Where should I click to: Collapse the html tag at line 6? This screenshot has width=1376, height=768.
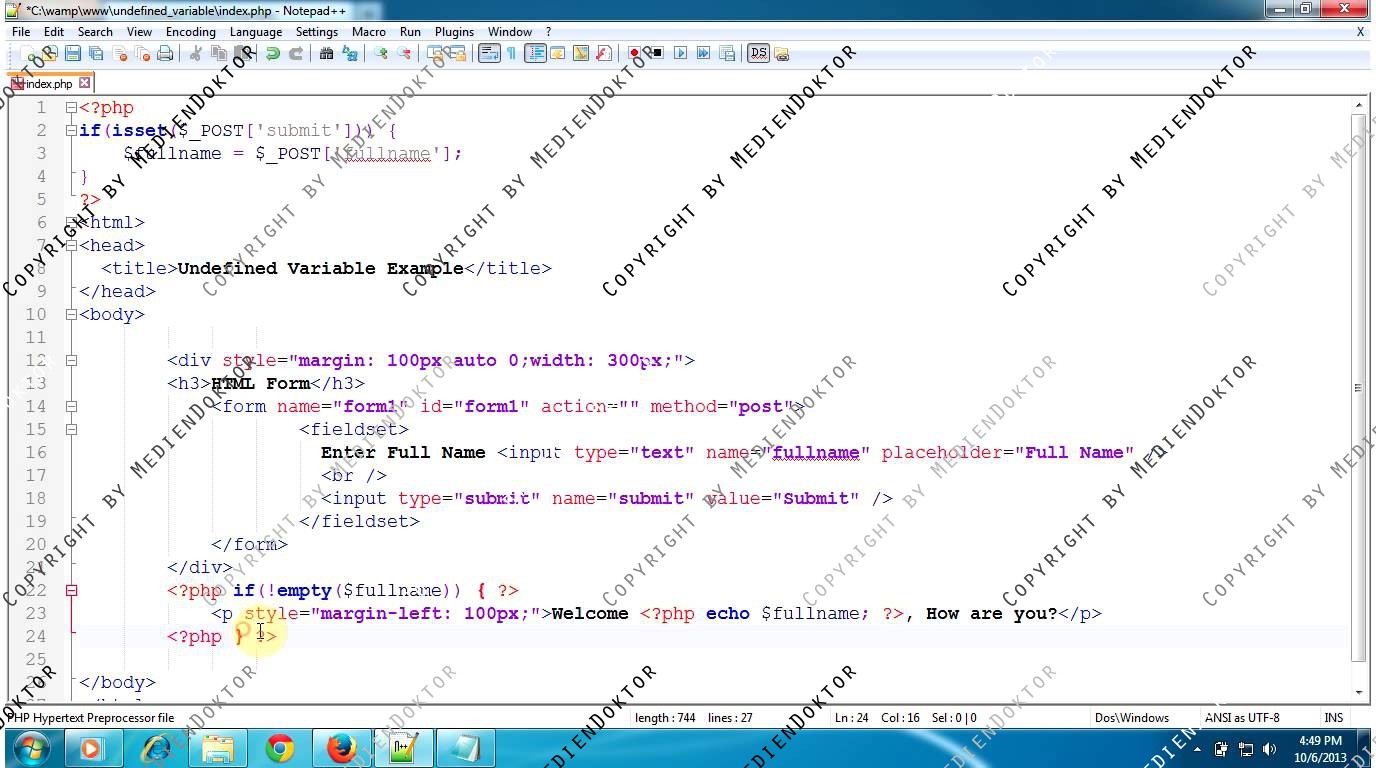(71, 222)
